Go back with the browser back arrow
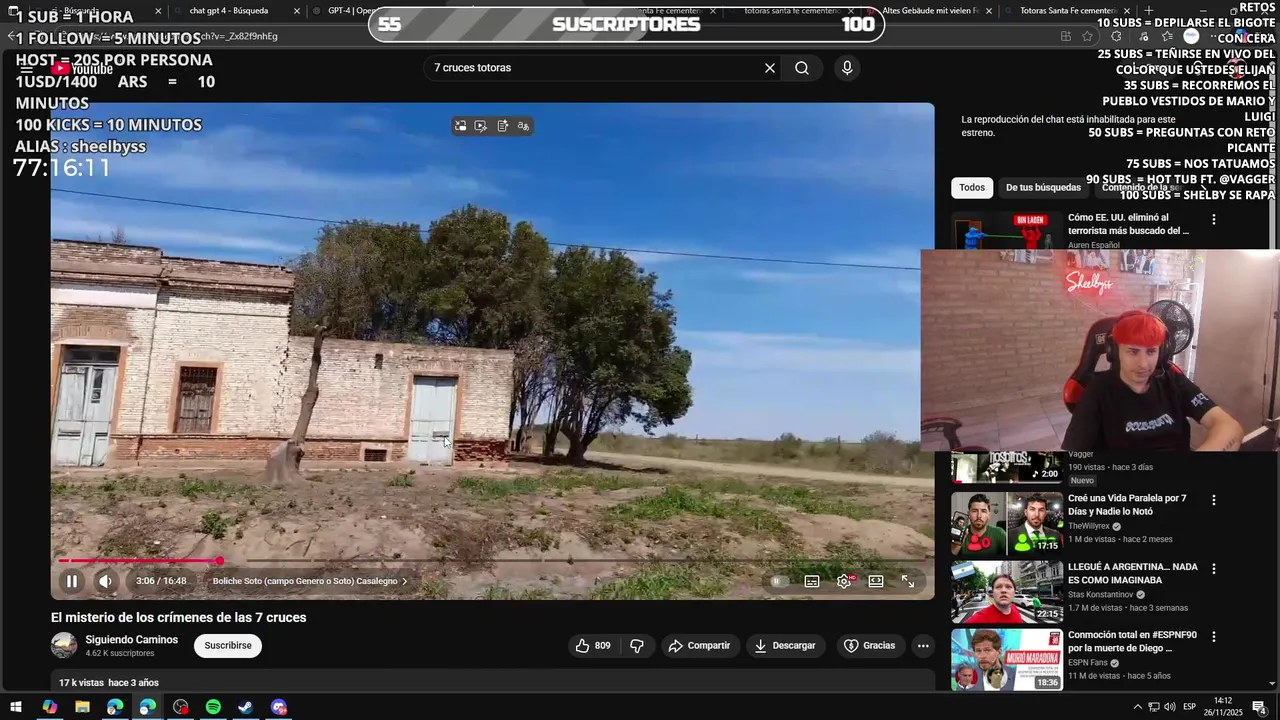The width and height of the screenshot is (1280, 720). (12, 36)
